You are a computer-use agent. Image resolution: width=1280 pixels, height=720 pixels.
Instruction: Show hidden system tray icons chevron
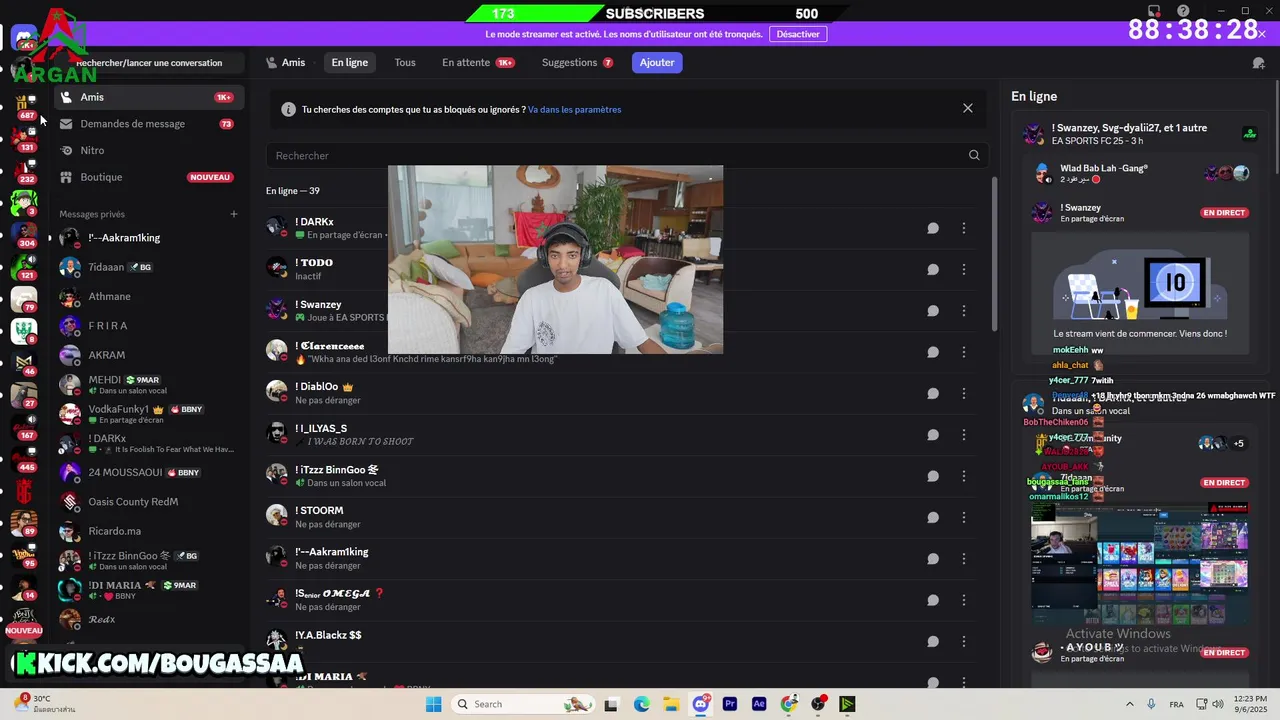1130,704
